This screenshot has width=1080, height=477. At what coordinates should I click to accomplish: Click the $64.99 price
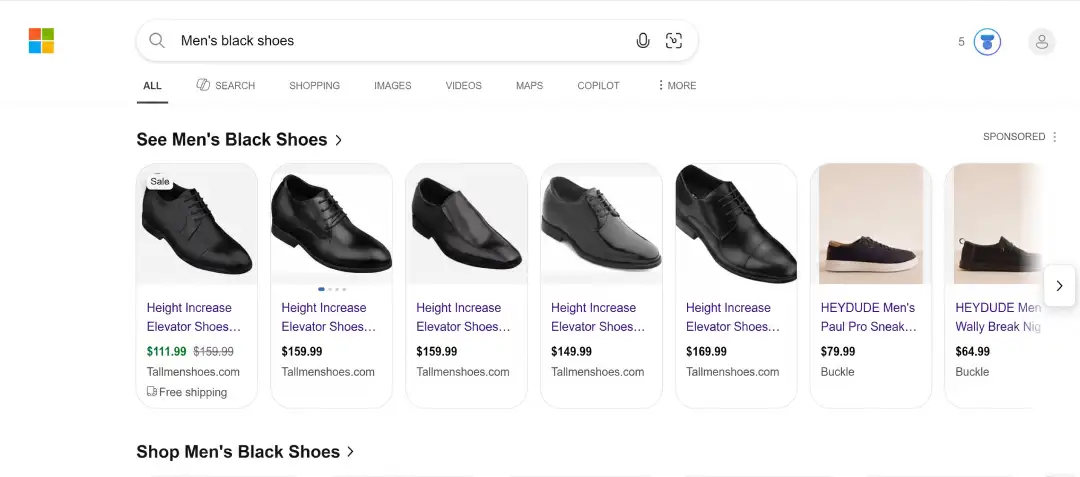point(973,352)
